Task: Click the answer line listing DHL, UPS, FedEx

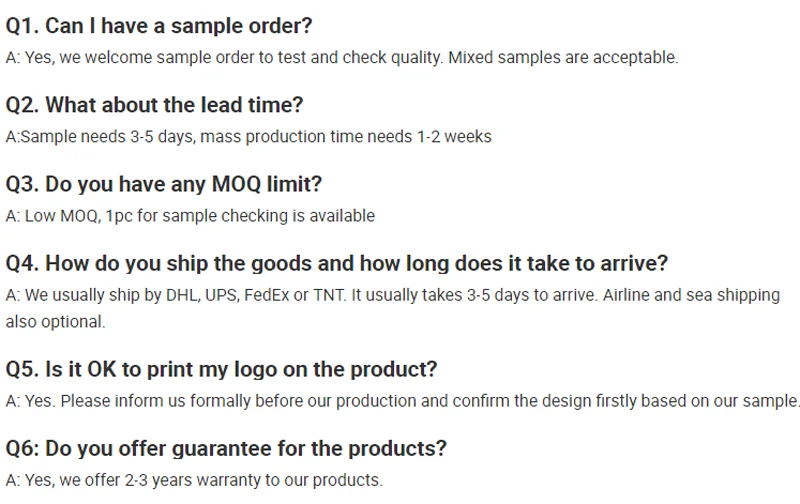Action: (393, 295)
